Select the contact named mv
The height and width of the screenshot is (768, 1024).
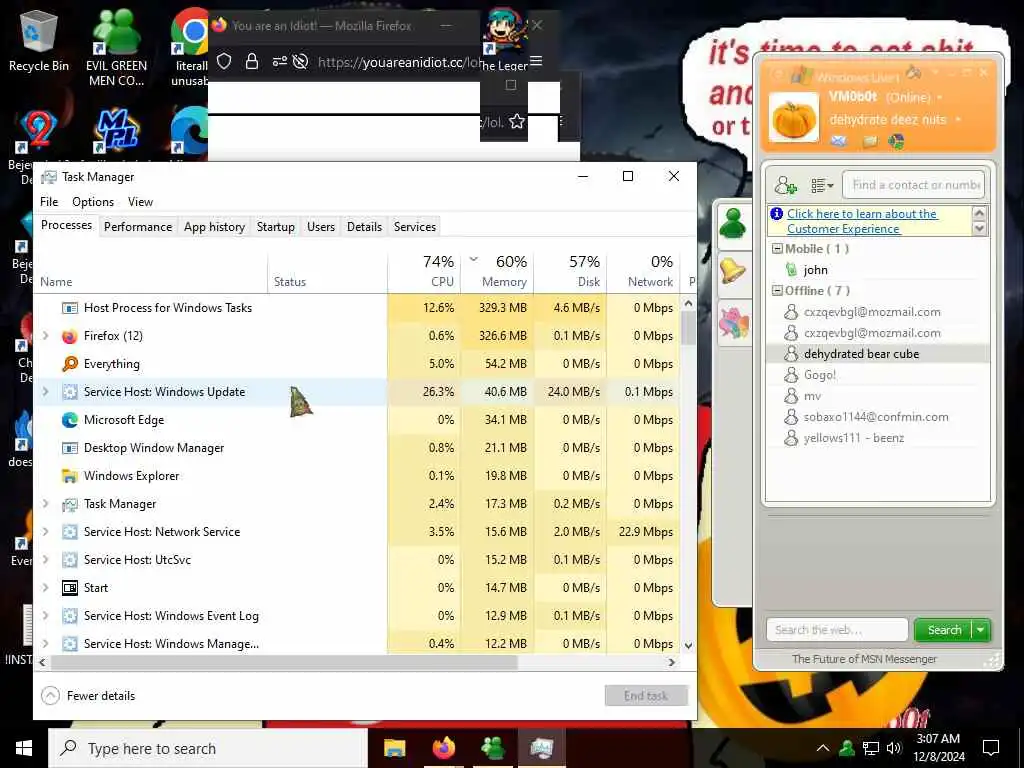coord(812,396)
